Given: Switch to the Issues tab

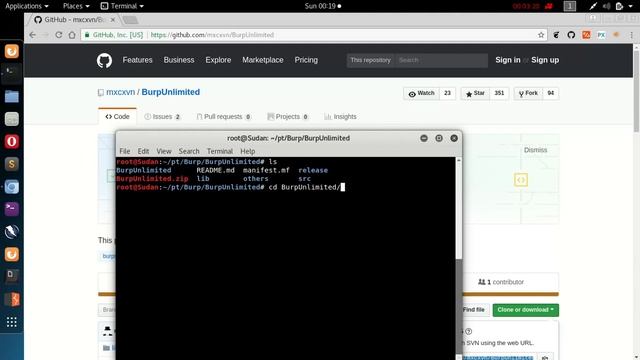Looking at the screenshot, I should click(x=162, y=117).
